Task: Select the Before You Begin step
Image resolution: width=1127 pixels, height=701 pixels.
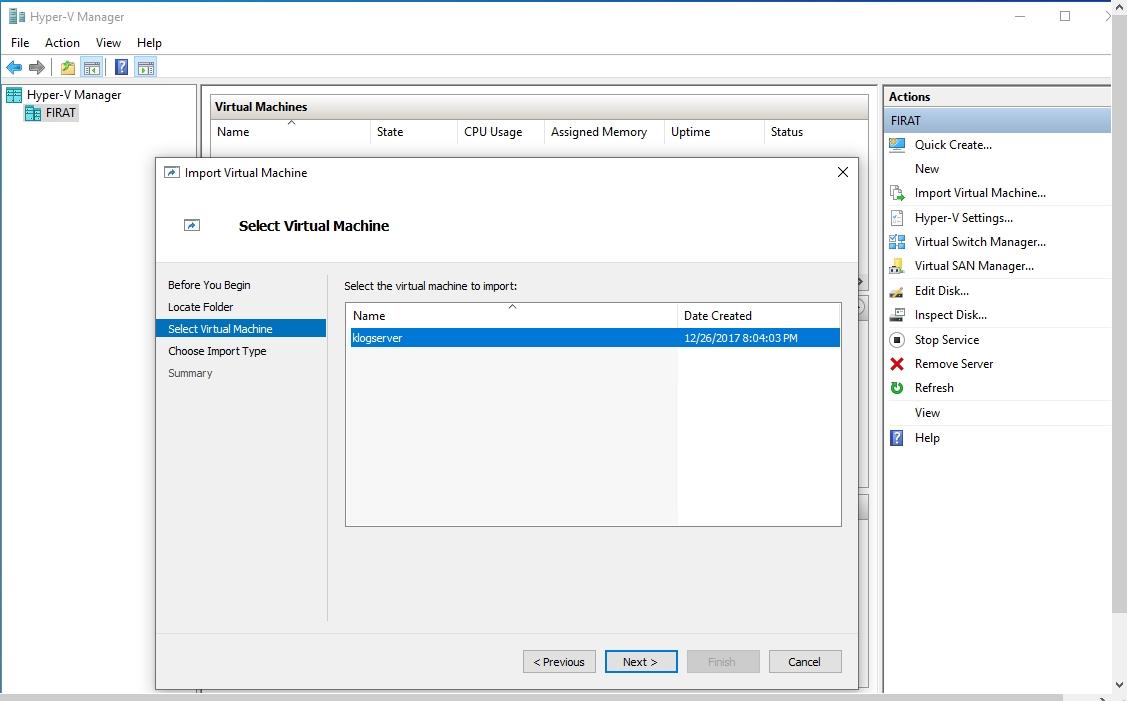Action: [209, 285]
